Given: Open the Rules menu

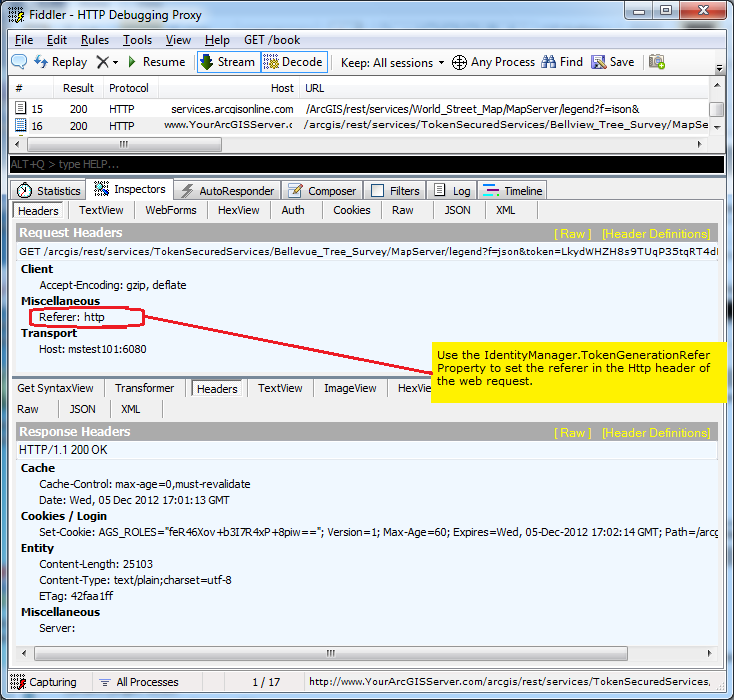Looking at the screenshot, I should click(95, 40).
